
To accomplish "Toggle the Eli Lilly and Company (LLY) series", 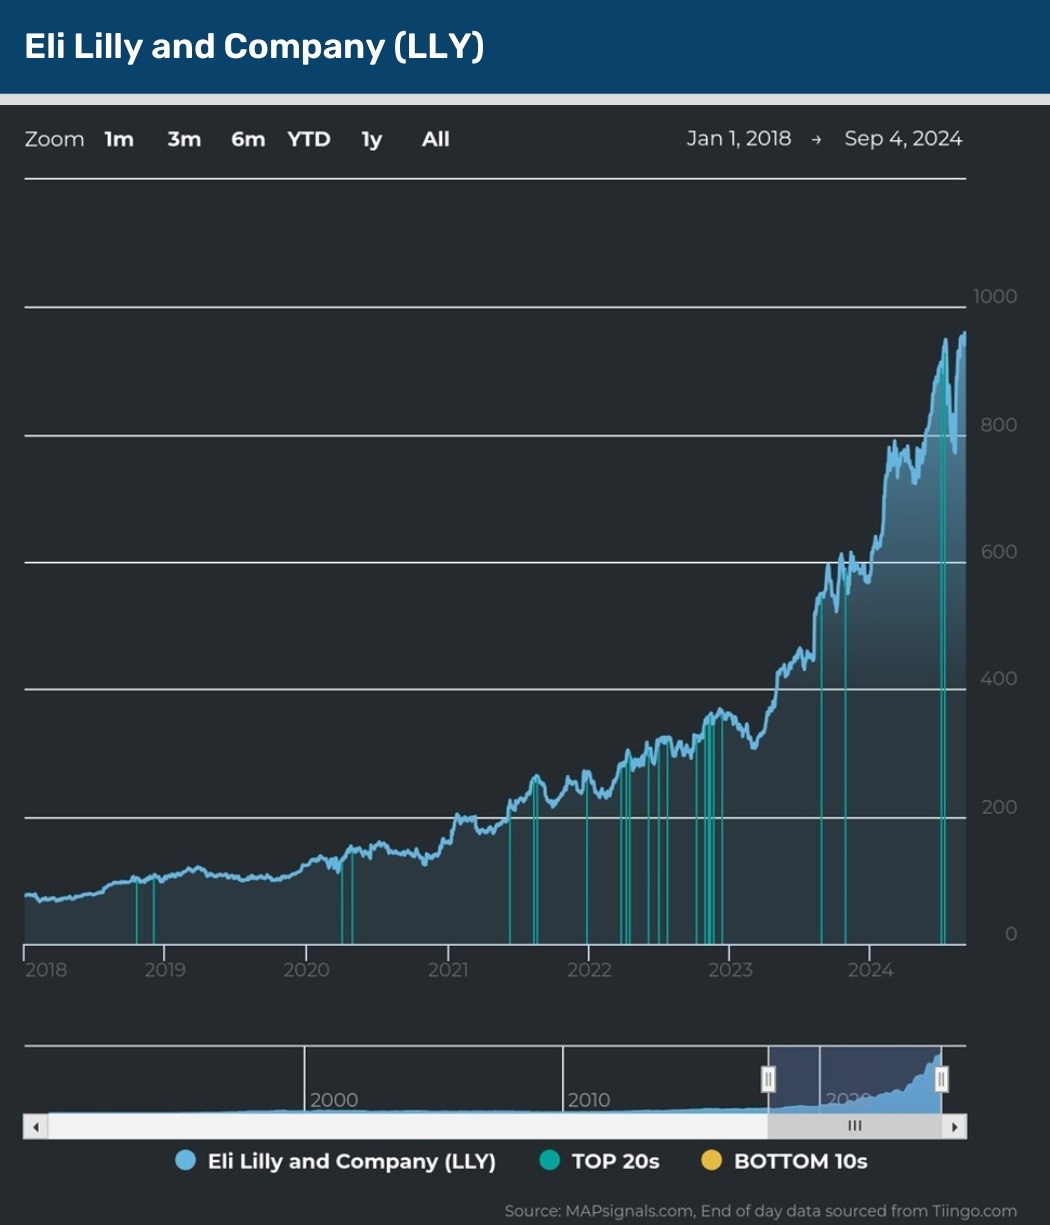I will pos(336,1161).
